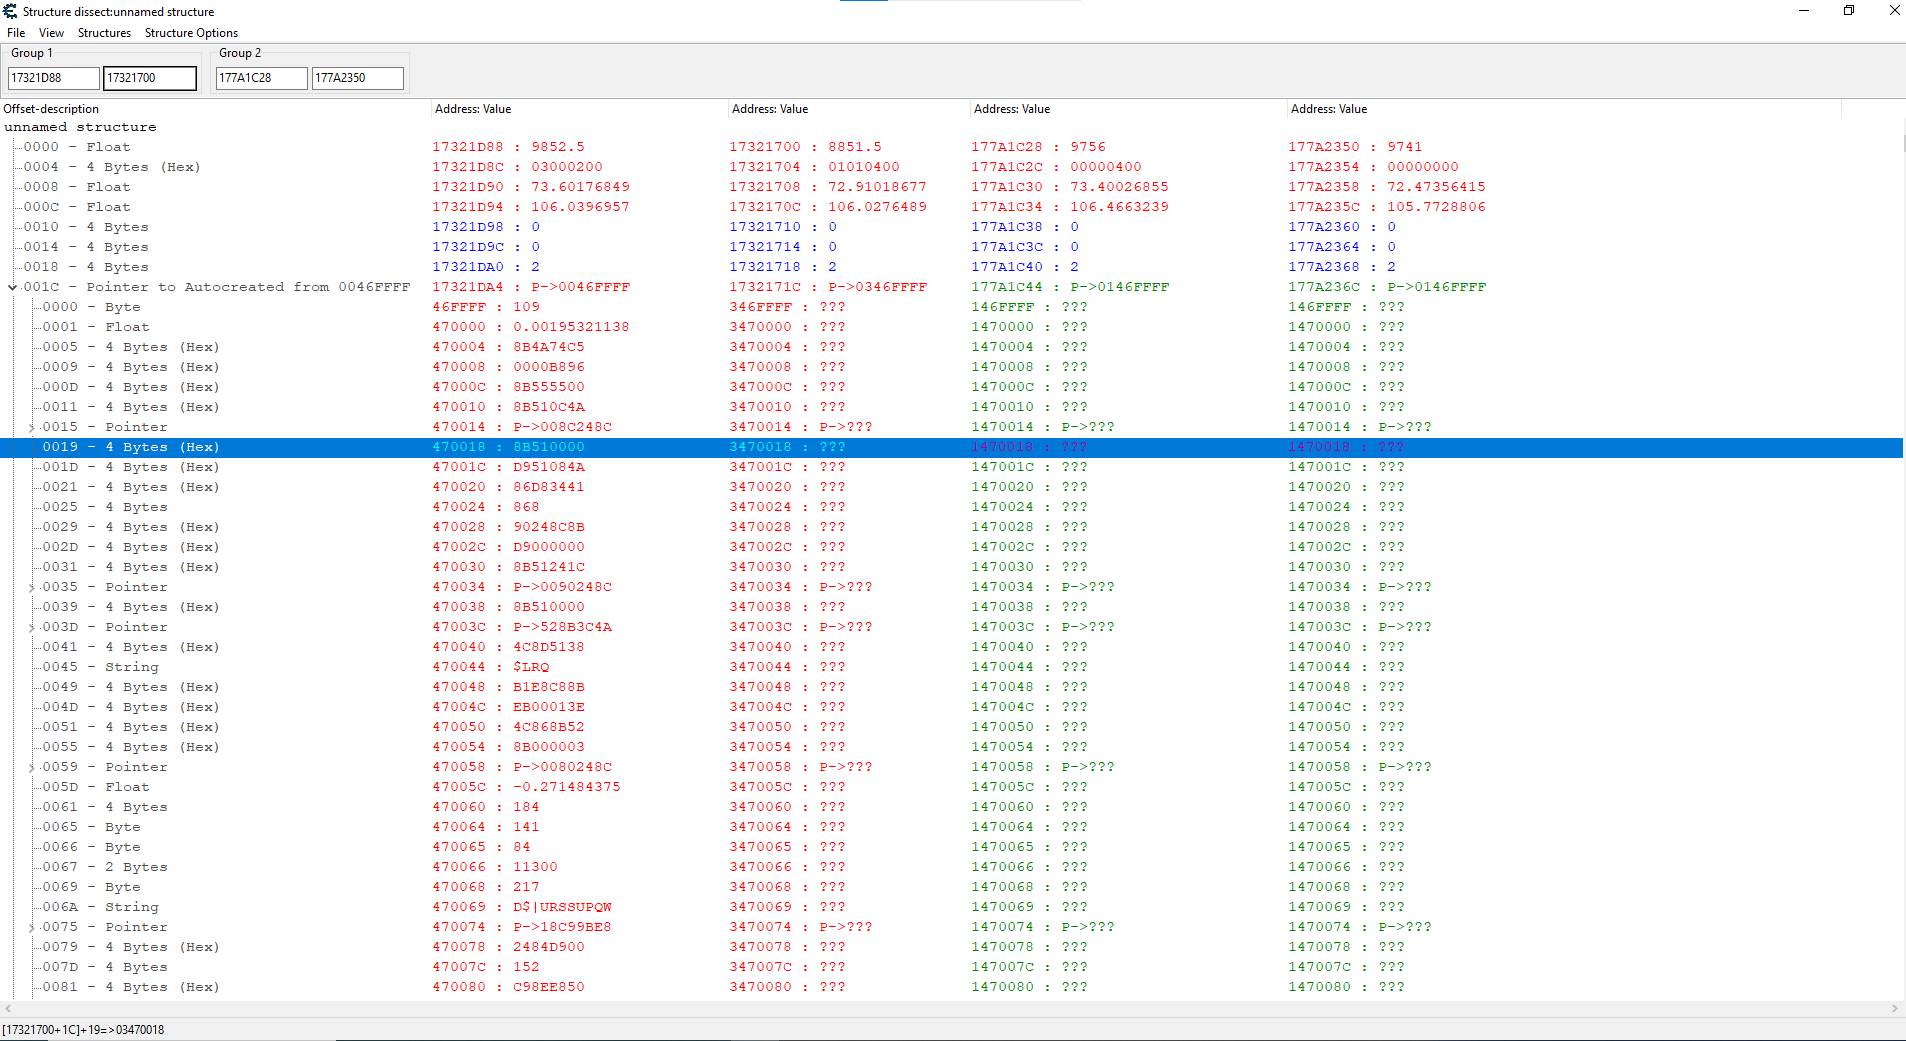Click the value 72.47356415 at 177A2358

click(x=1436, y=187)
